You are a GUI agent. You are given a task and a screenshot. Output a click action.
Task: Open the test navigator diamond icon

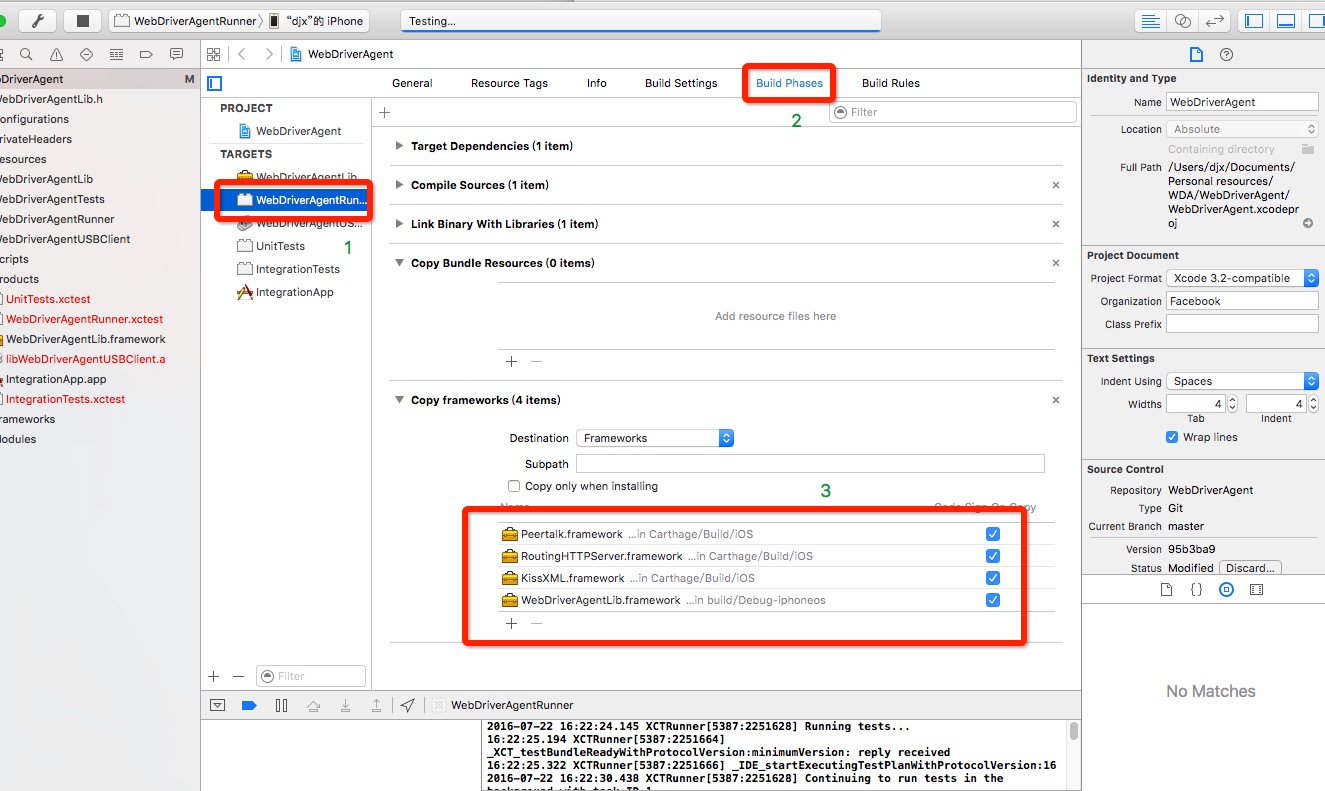(86, 54)
